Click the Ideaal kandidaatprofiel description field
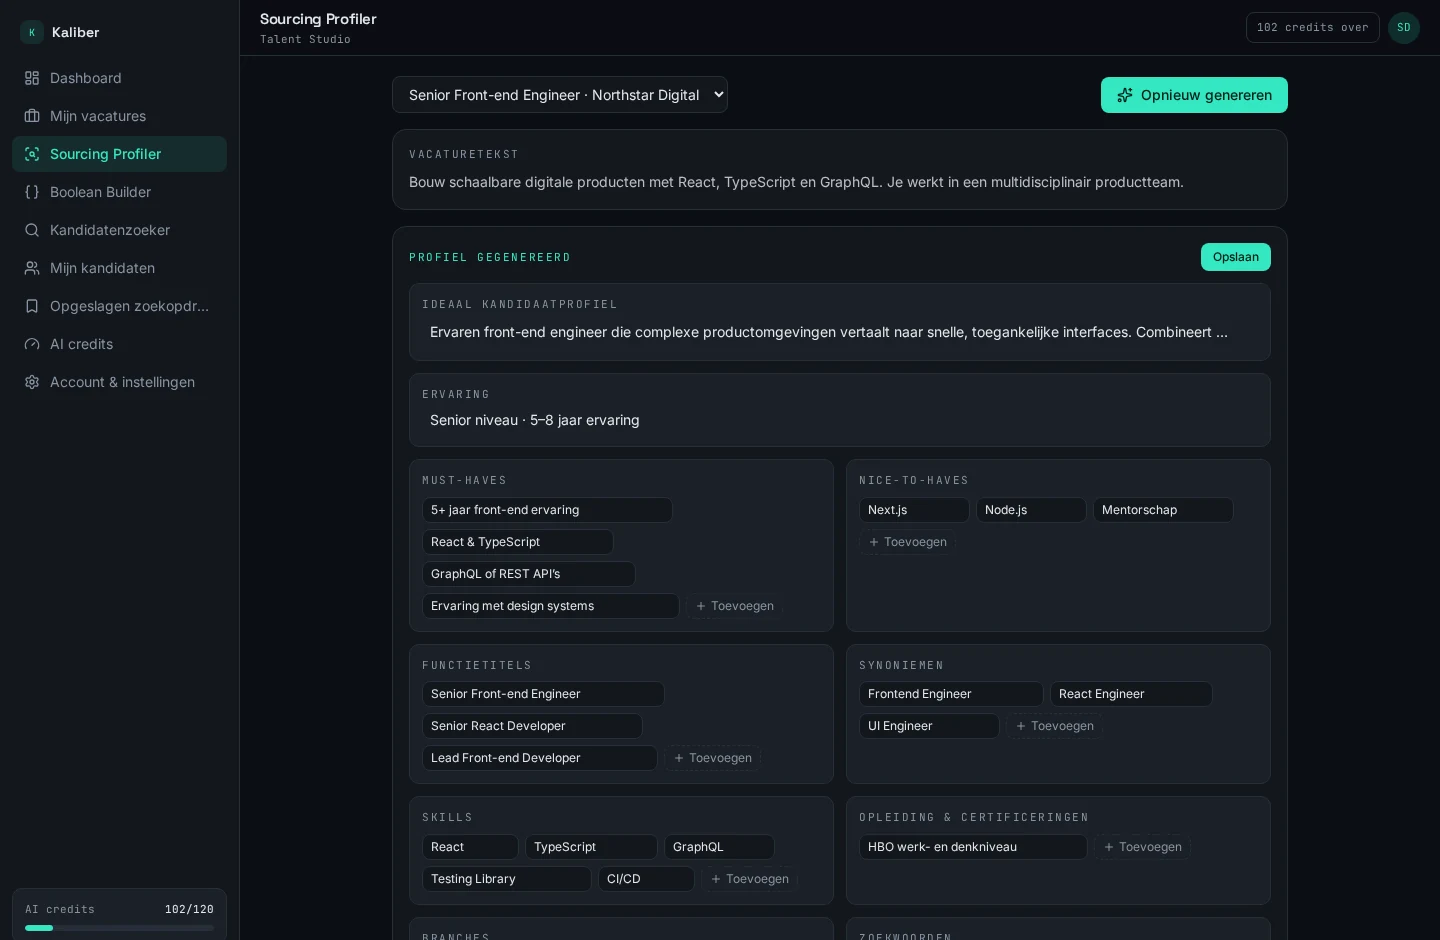This screenshot has height=940, width=1440. pos(840,332)
